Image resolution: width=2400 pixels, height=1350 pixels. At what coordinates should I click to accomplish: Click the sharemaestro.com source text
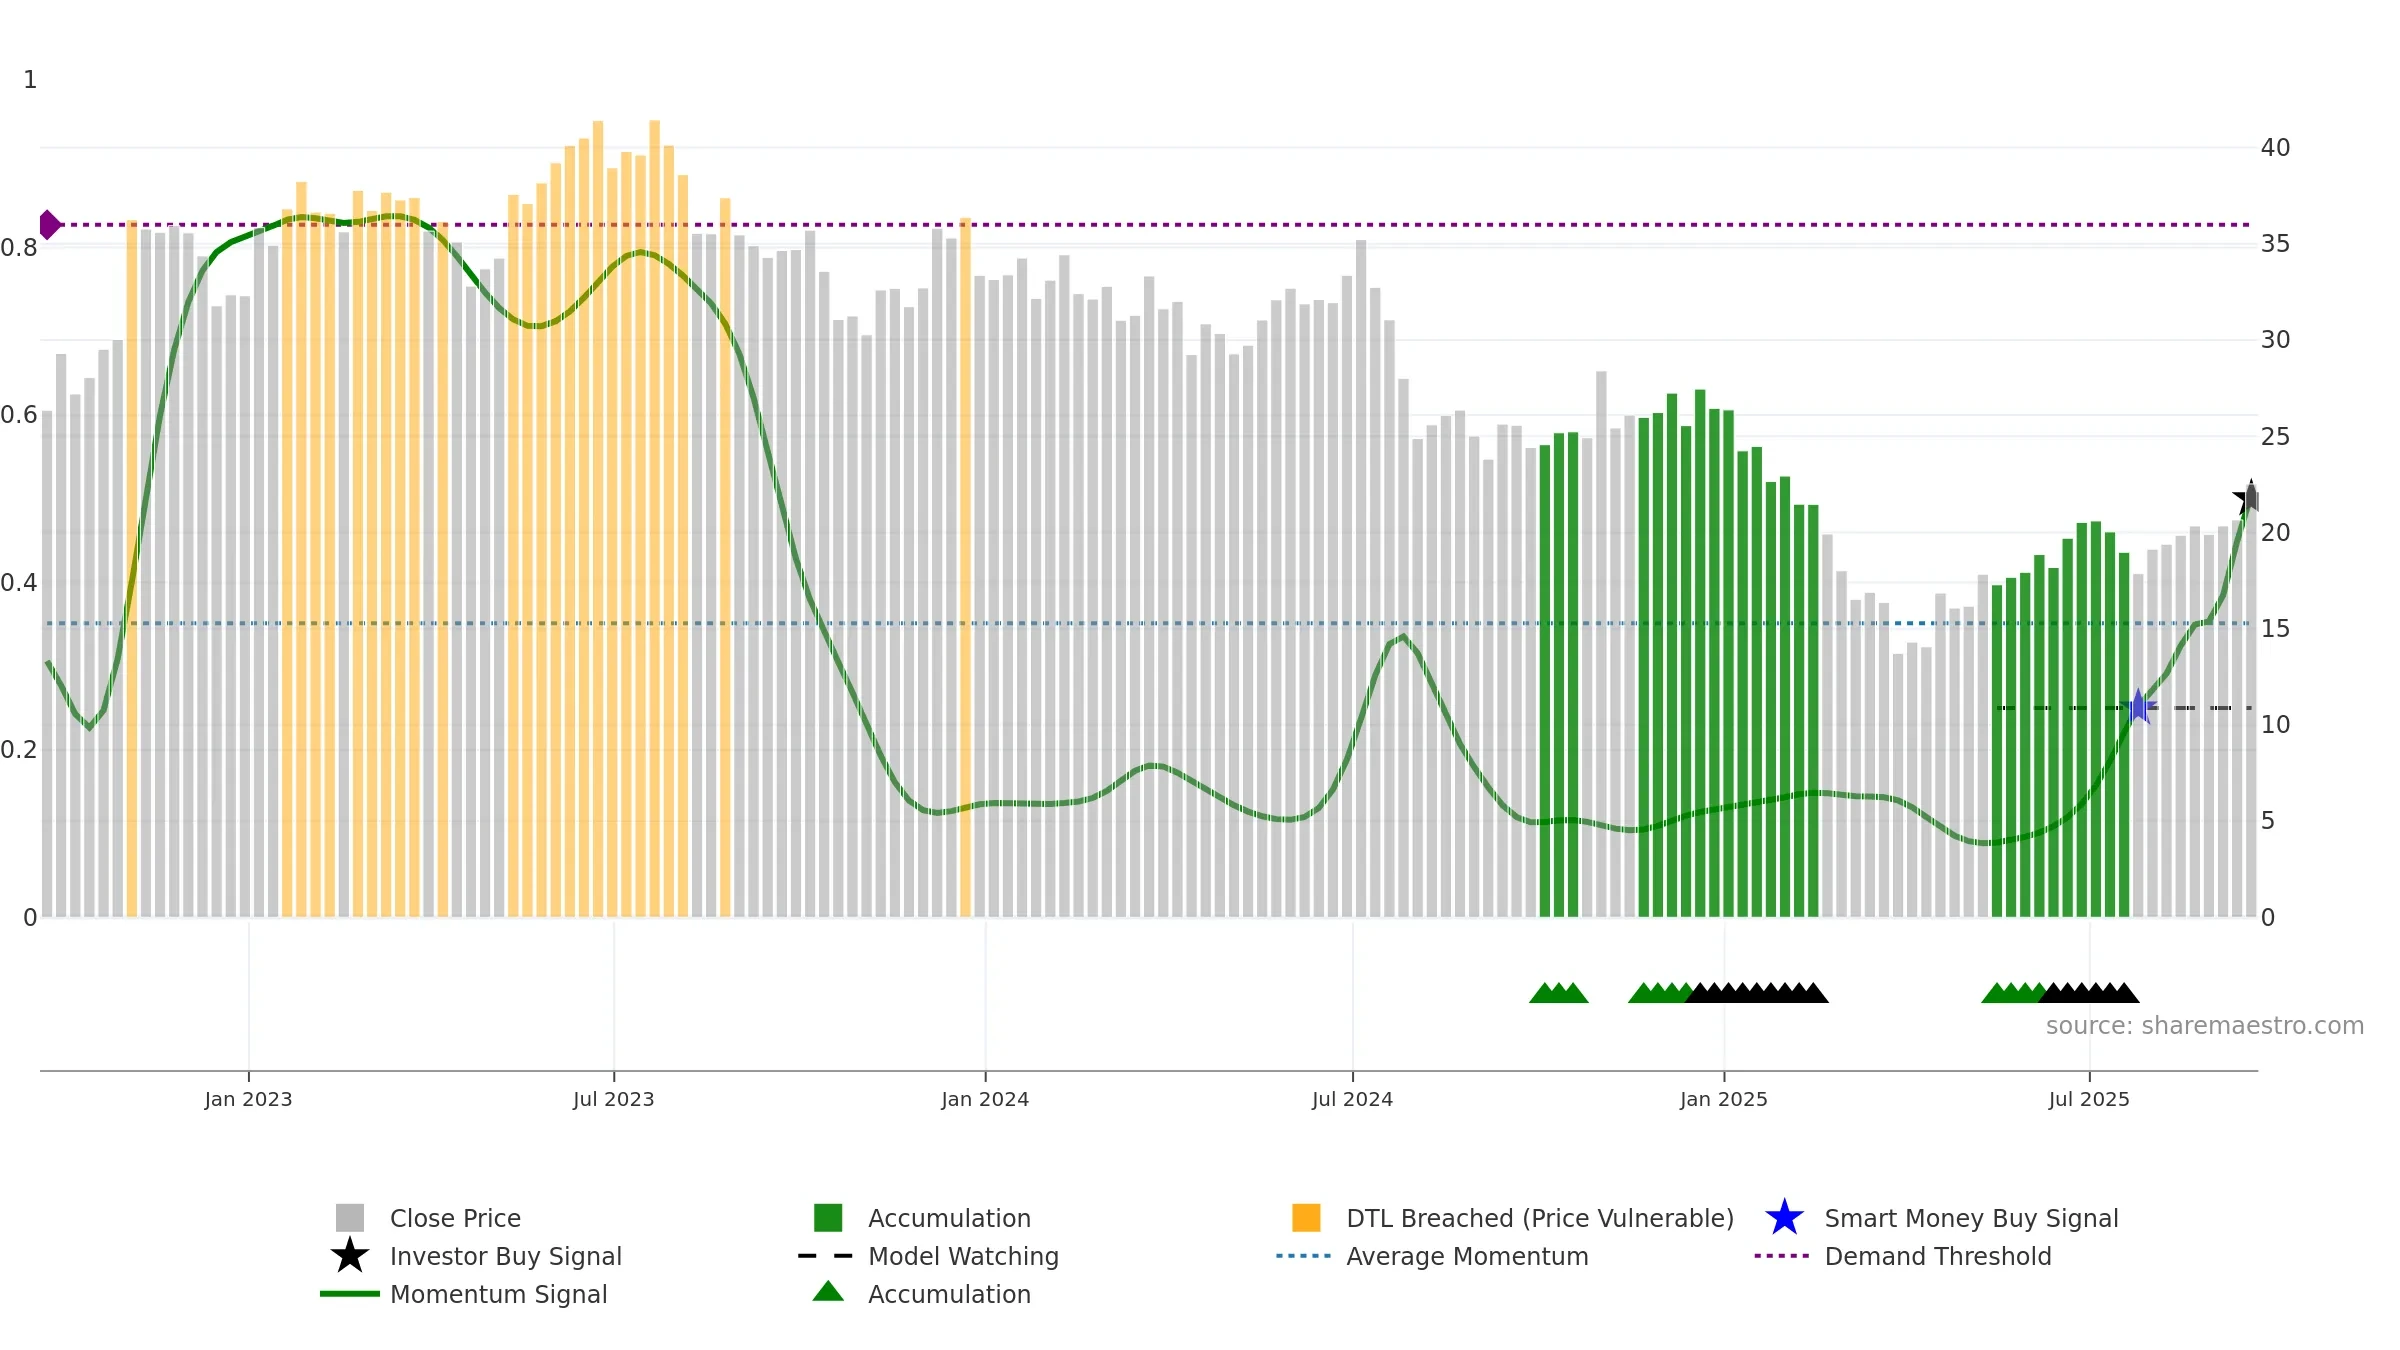pyautogui.click(x=2205, y=1026)
